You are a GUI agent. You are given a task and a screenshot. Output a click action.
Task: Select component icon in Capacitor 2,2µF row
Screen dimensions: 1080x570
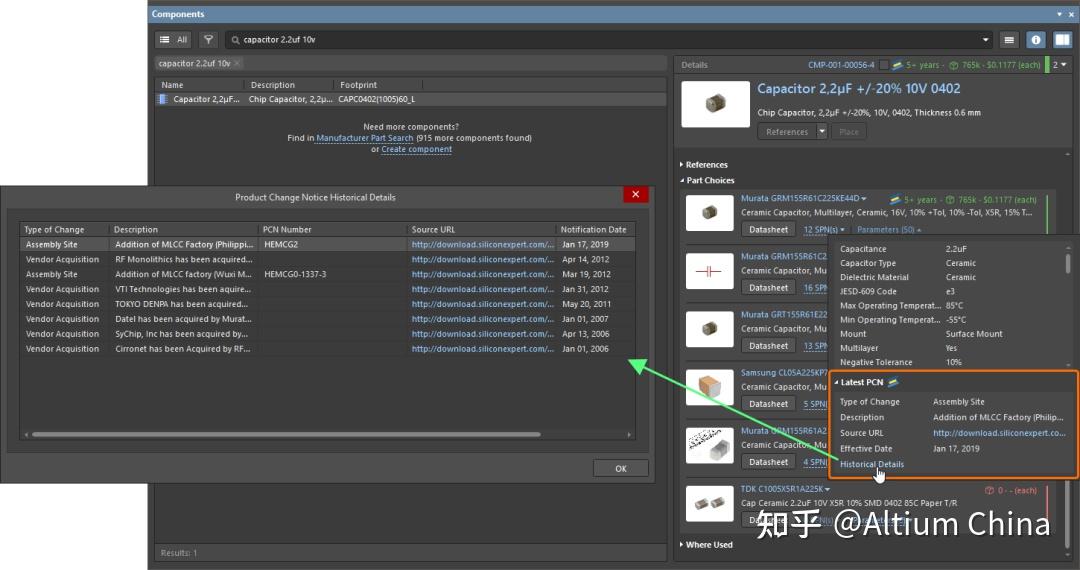163,99
